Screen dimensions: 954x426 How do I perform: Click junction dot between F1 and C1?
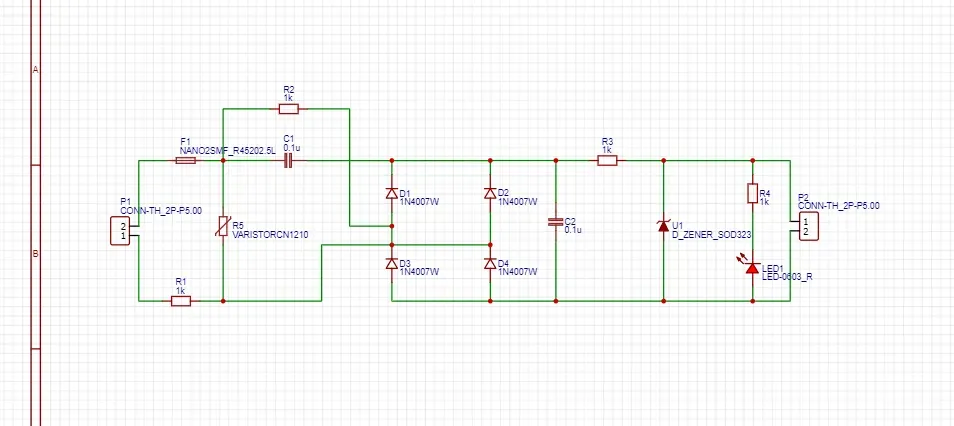[x=223, y=161]
